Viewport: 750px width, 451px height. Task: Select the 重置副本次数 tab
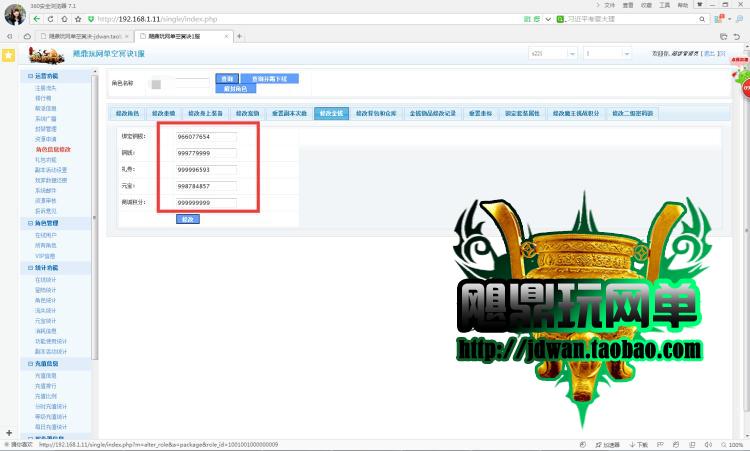(x=289, y=113)
